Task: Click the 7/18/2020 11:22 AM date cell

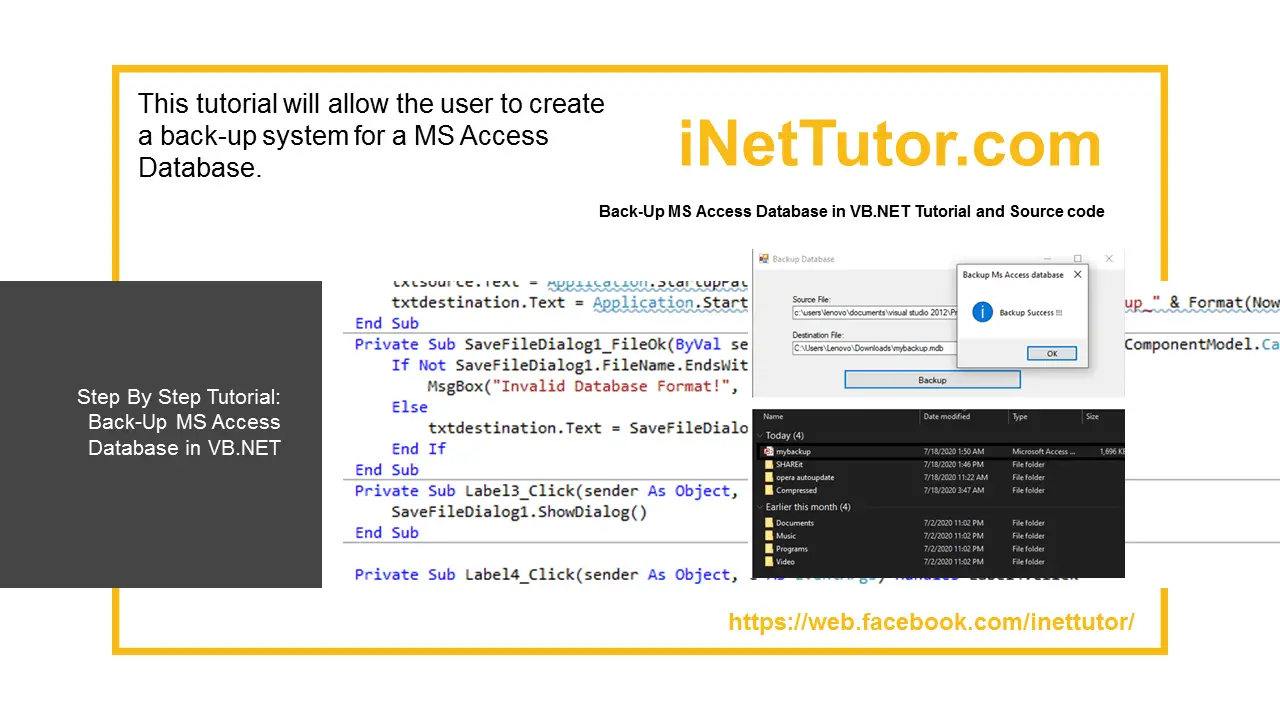Action: pyautogui.click(x=955, y=478)
